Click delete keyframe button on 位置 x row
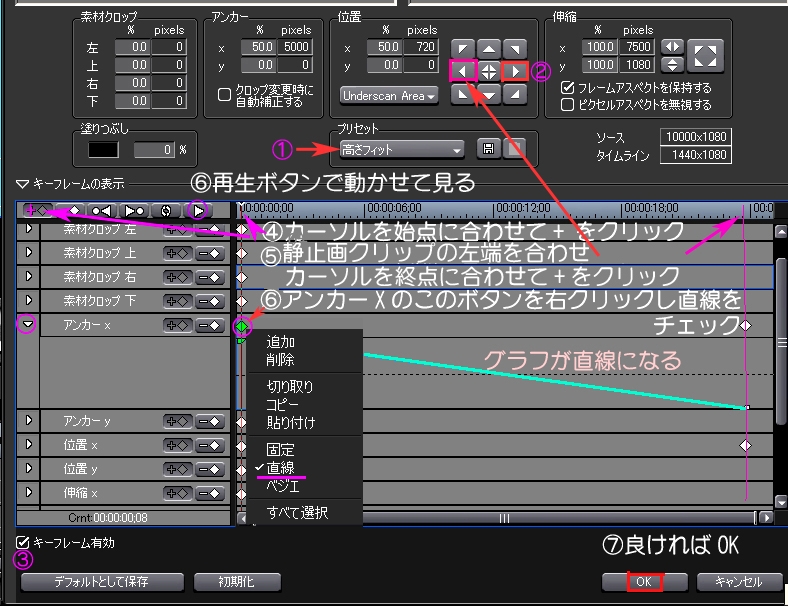The height and width of the screenshot is (606, 788). point(210,445)
